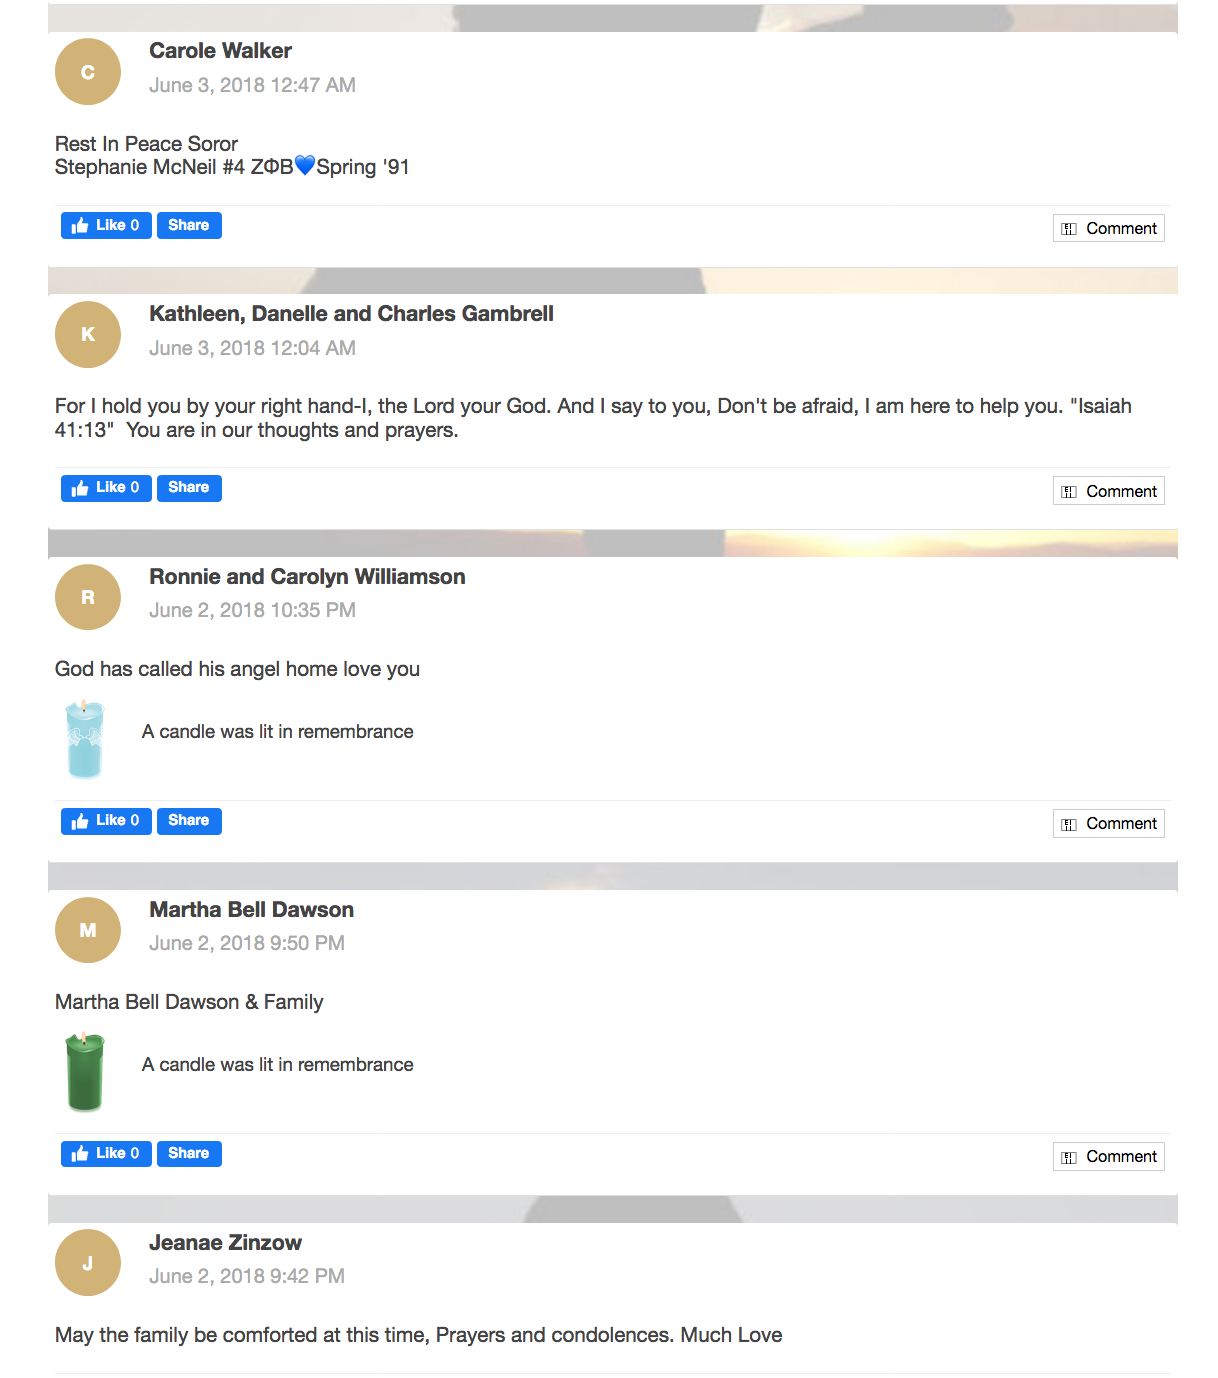Share Carole Walker's post
Image resolution: width=1218 pixels, height=1378 pixels.
[189, 225]
